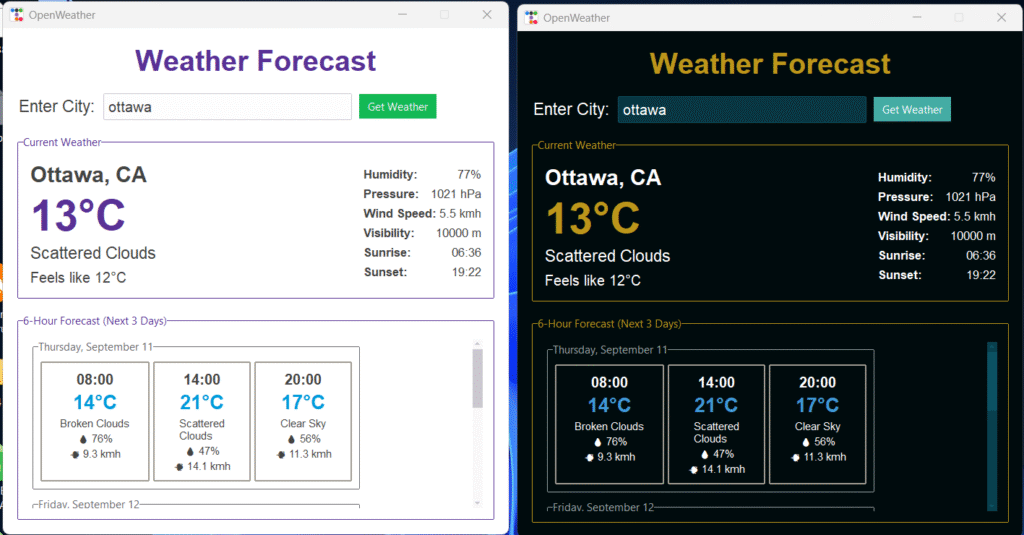
Task: Minimize the dark-themed OpenWeather window
Action: (x=916, y=18)
